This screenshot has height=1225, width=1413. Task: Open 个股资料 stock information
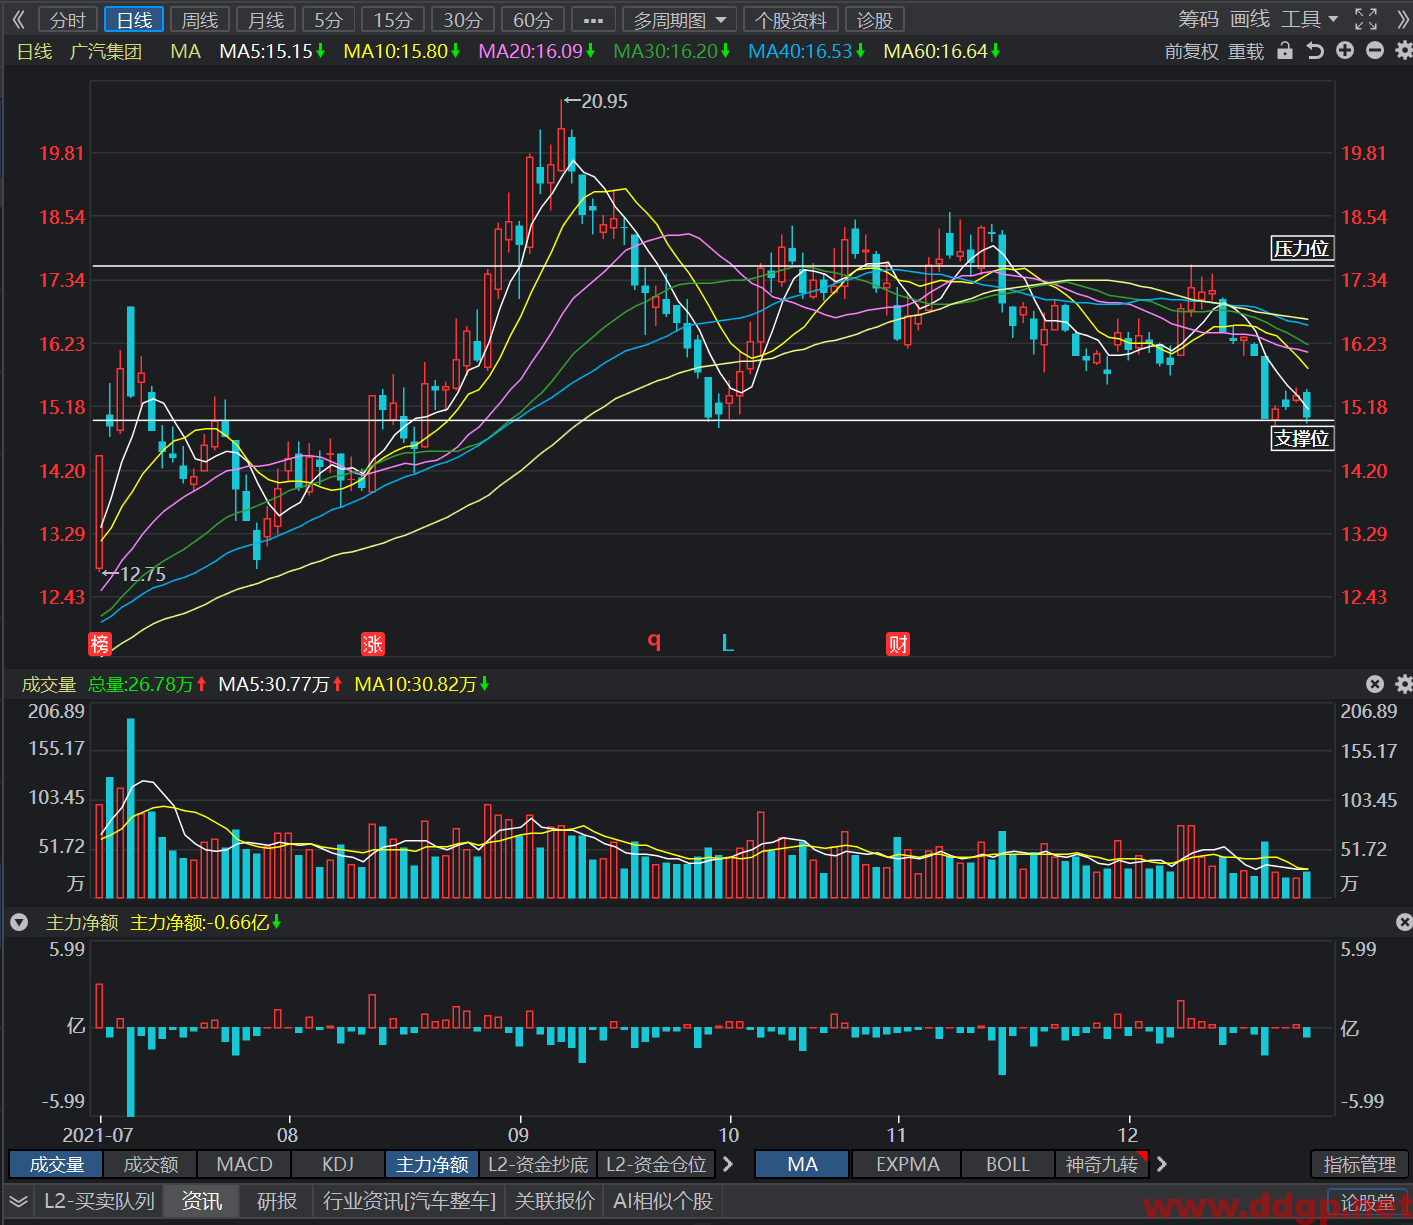click(x=790, y=20)
